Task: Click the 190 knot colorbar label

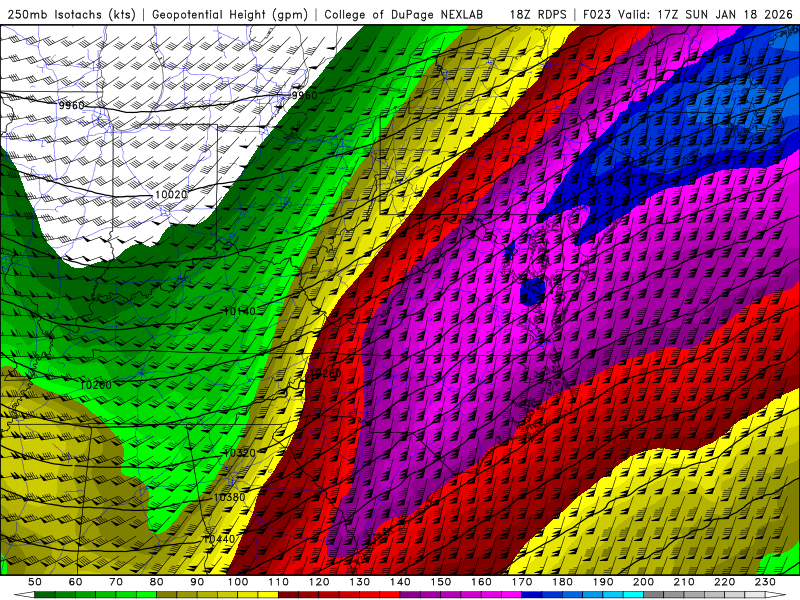Action: [603, 582]
